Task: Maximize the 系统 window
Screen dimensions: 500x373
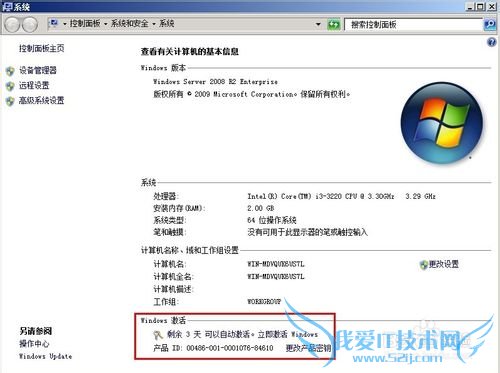Action: click(480, 6)
